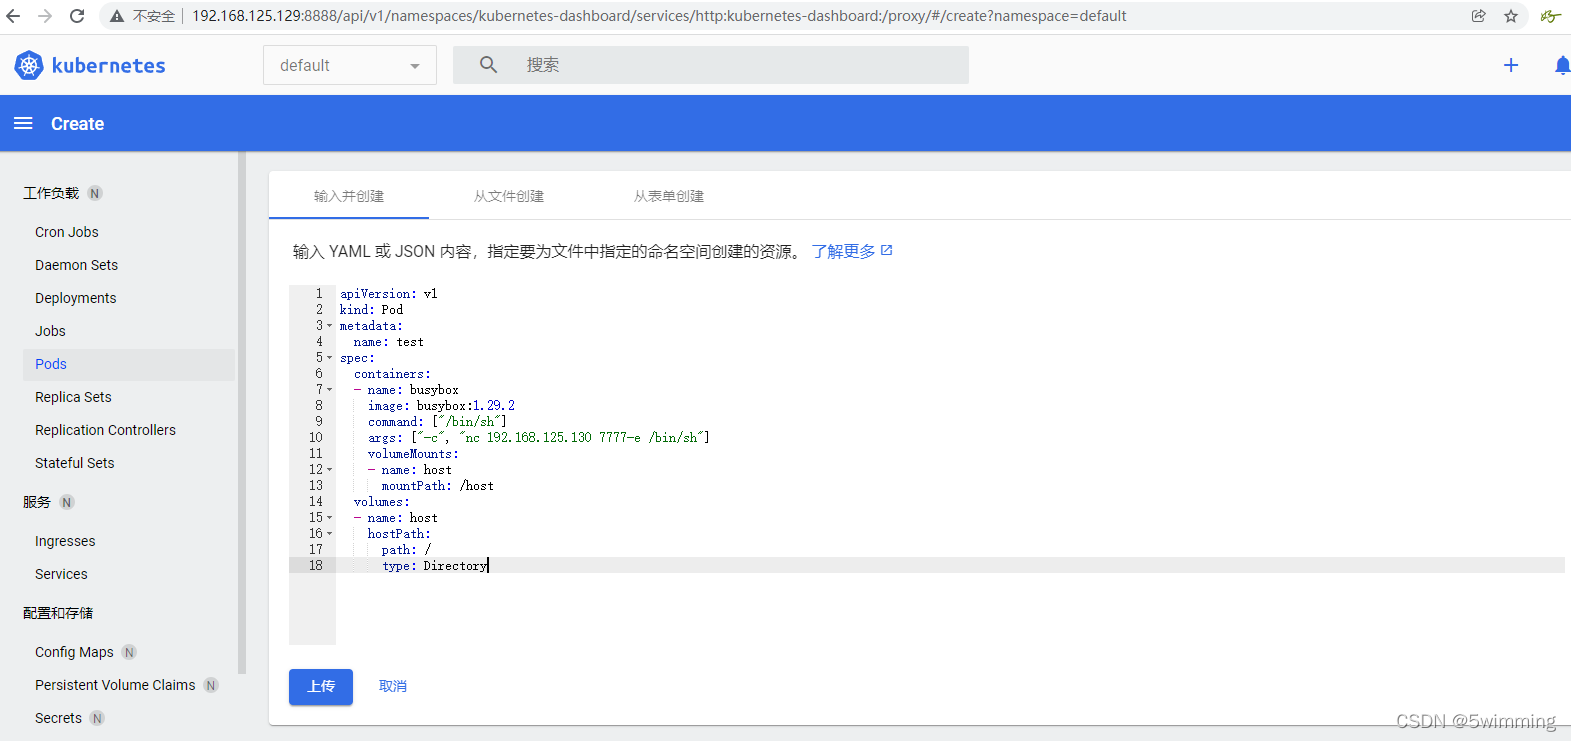Viewport: 1571px width, 741px height.
Task: Open Config Maps in sidebar
Action: point(75,652)
